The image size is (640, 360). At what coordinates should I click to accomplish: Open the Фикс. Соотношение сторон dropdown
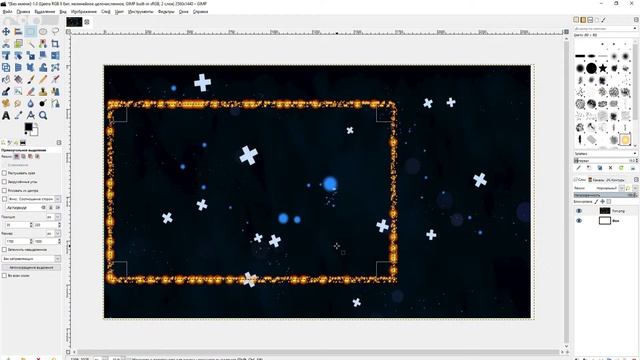58,199
